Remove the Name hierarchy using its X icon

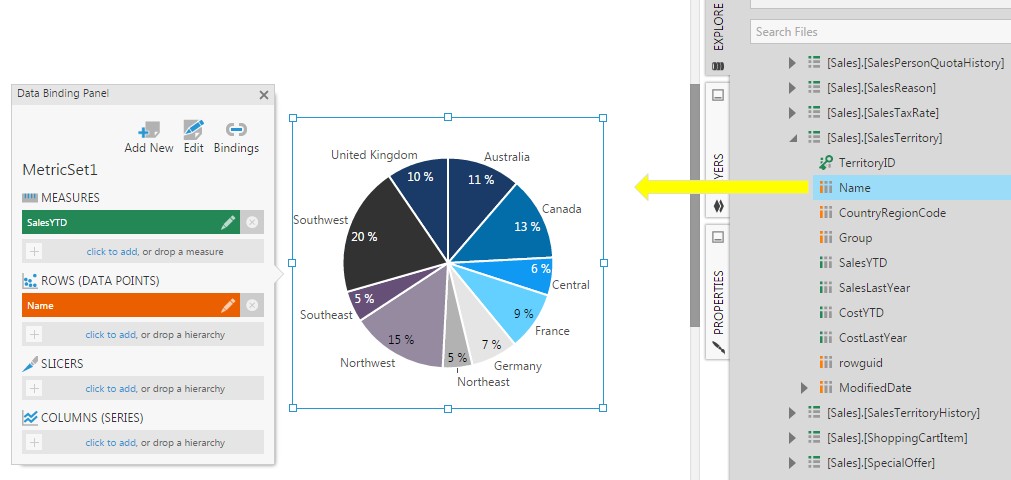(252, 305)
